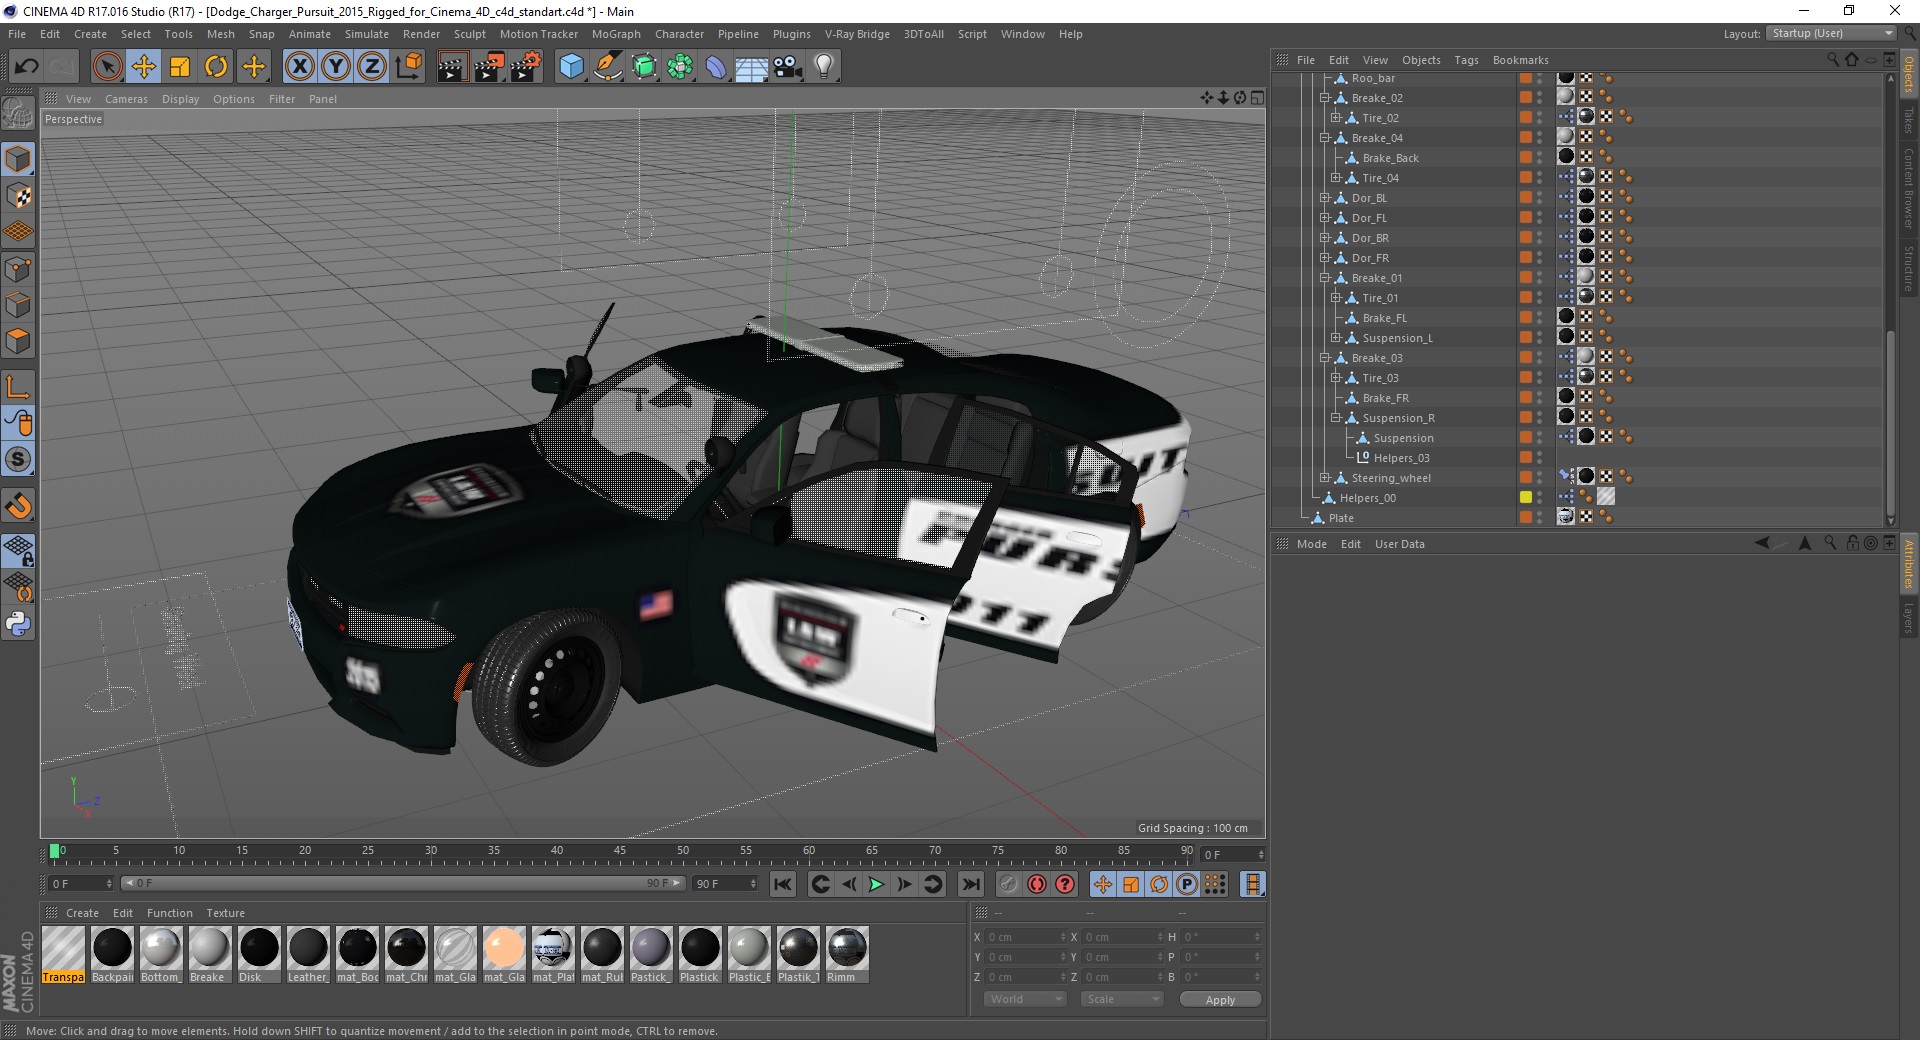Image resolution: width=1920 pixels, height=1040 pixels.
Task: Select the Transpa material swatch
Action: point(63,955)
